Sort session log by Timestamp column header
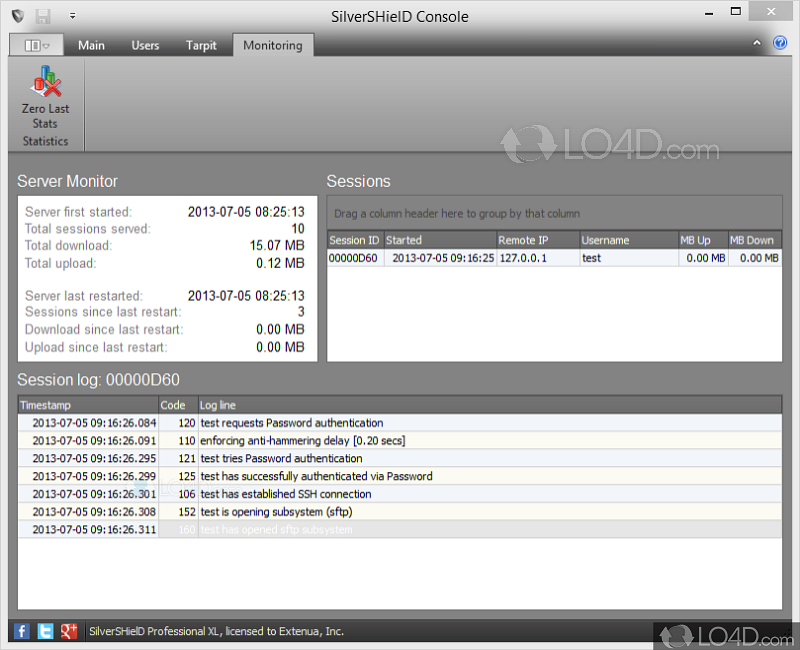Viewport: 800px width, 650px height. pyautogui.click(x=88, y=405)
